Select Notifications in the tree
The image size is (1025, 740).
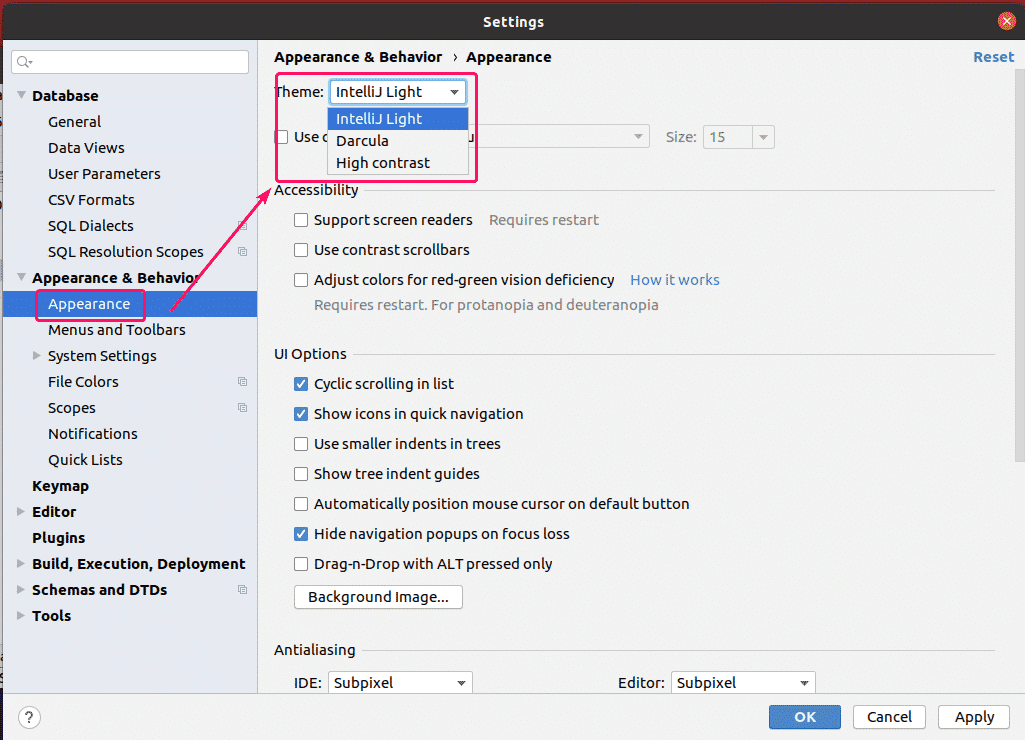[93, 434]
